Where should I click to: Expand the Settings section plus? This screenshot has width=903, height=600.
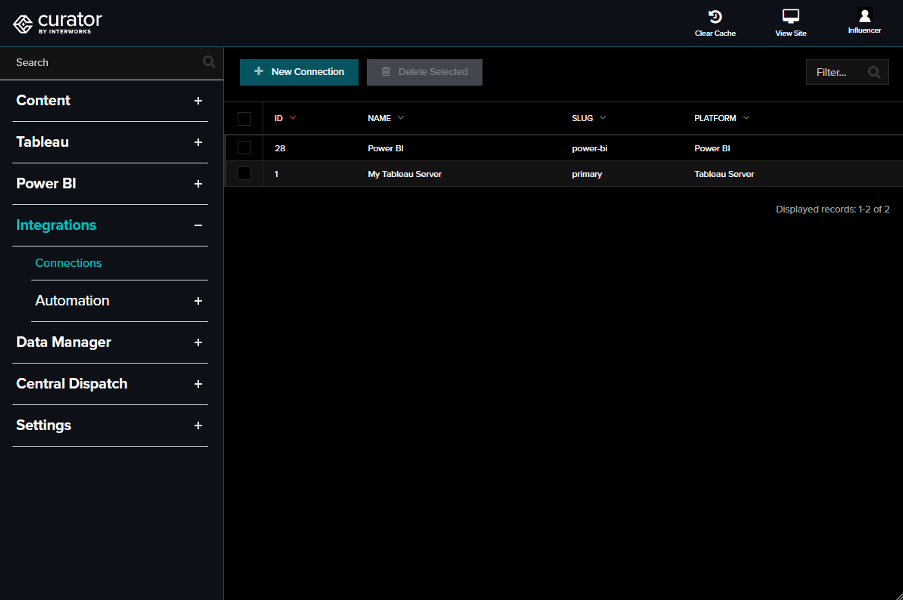pyautogui.click(x=198, y=426)
